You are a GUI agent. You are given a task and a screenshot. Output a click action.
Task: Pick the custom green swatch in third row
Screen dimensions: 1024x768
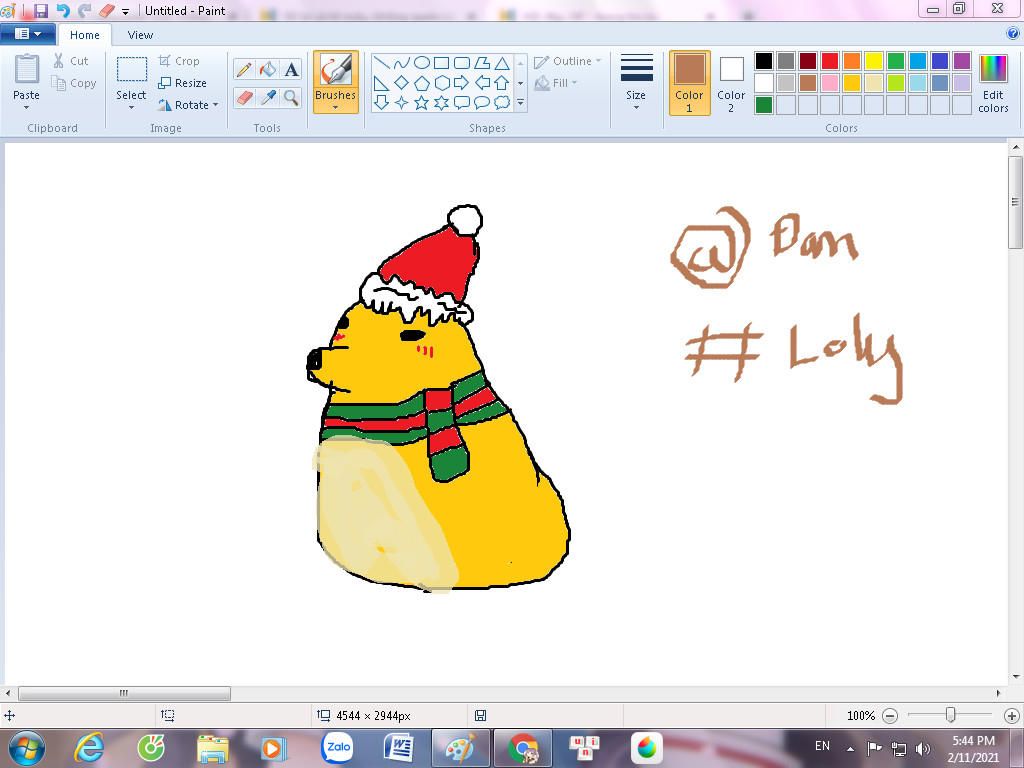click(763, 104)
